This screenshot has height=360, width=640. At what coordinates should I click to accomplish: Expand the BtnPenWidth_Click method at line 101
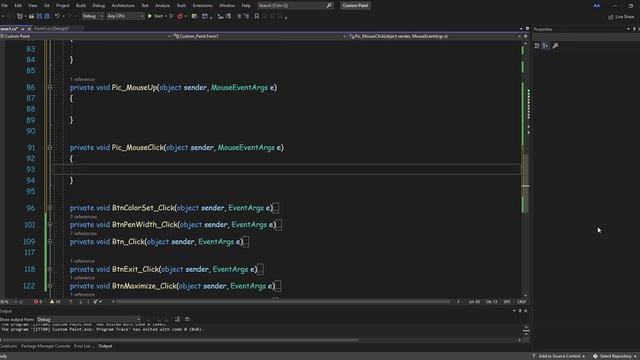50,224
